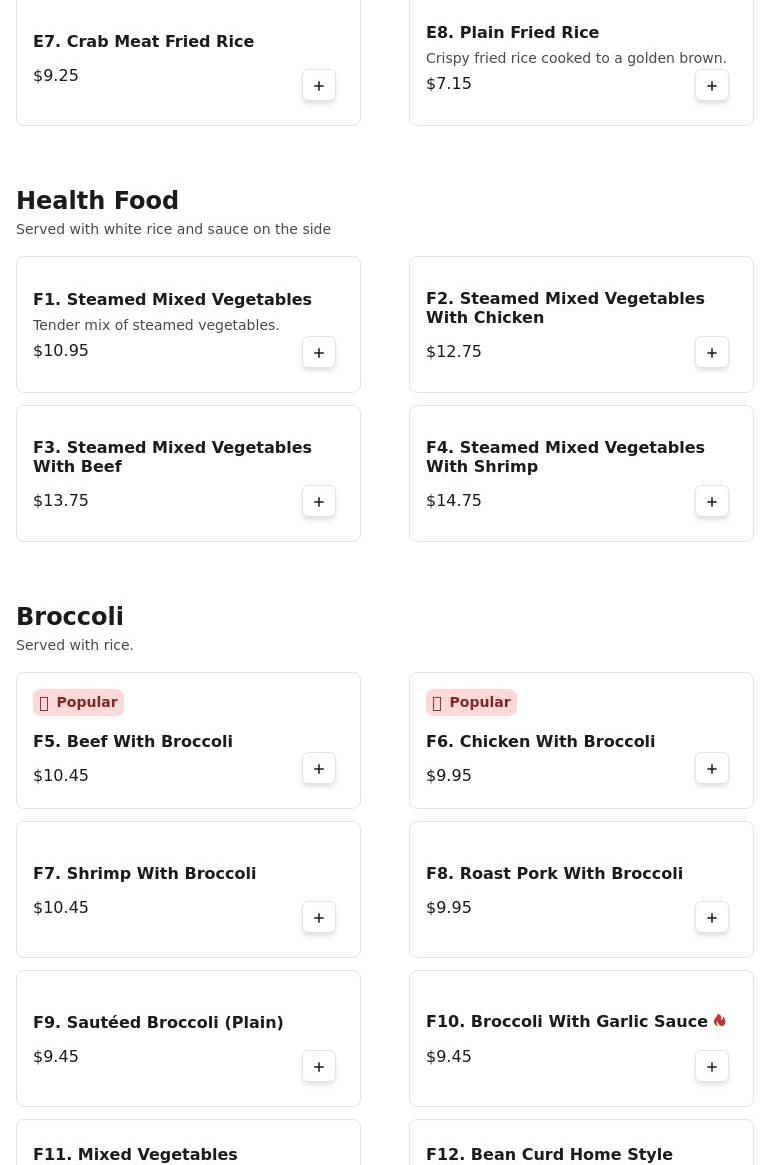Add F10 Broccoli With Garlic Sauce
The width and height of the screenshot is (770, 1165).
(712, 1067)
